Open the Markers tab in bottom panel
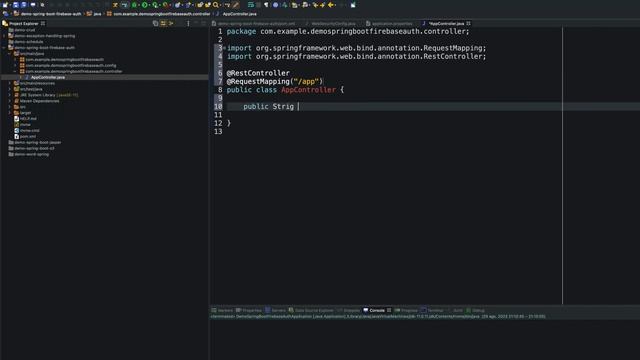 (222, 311)
